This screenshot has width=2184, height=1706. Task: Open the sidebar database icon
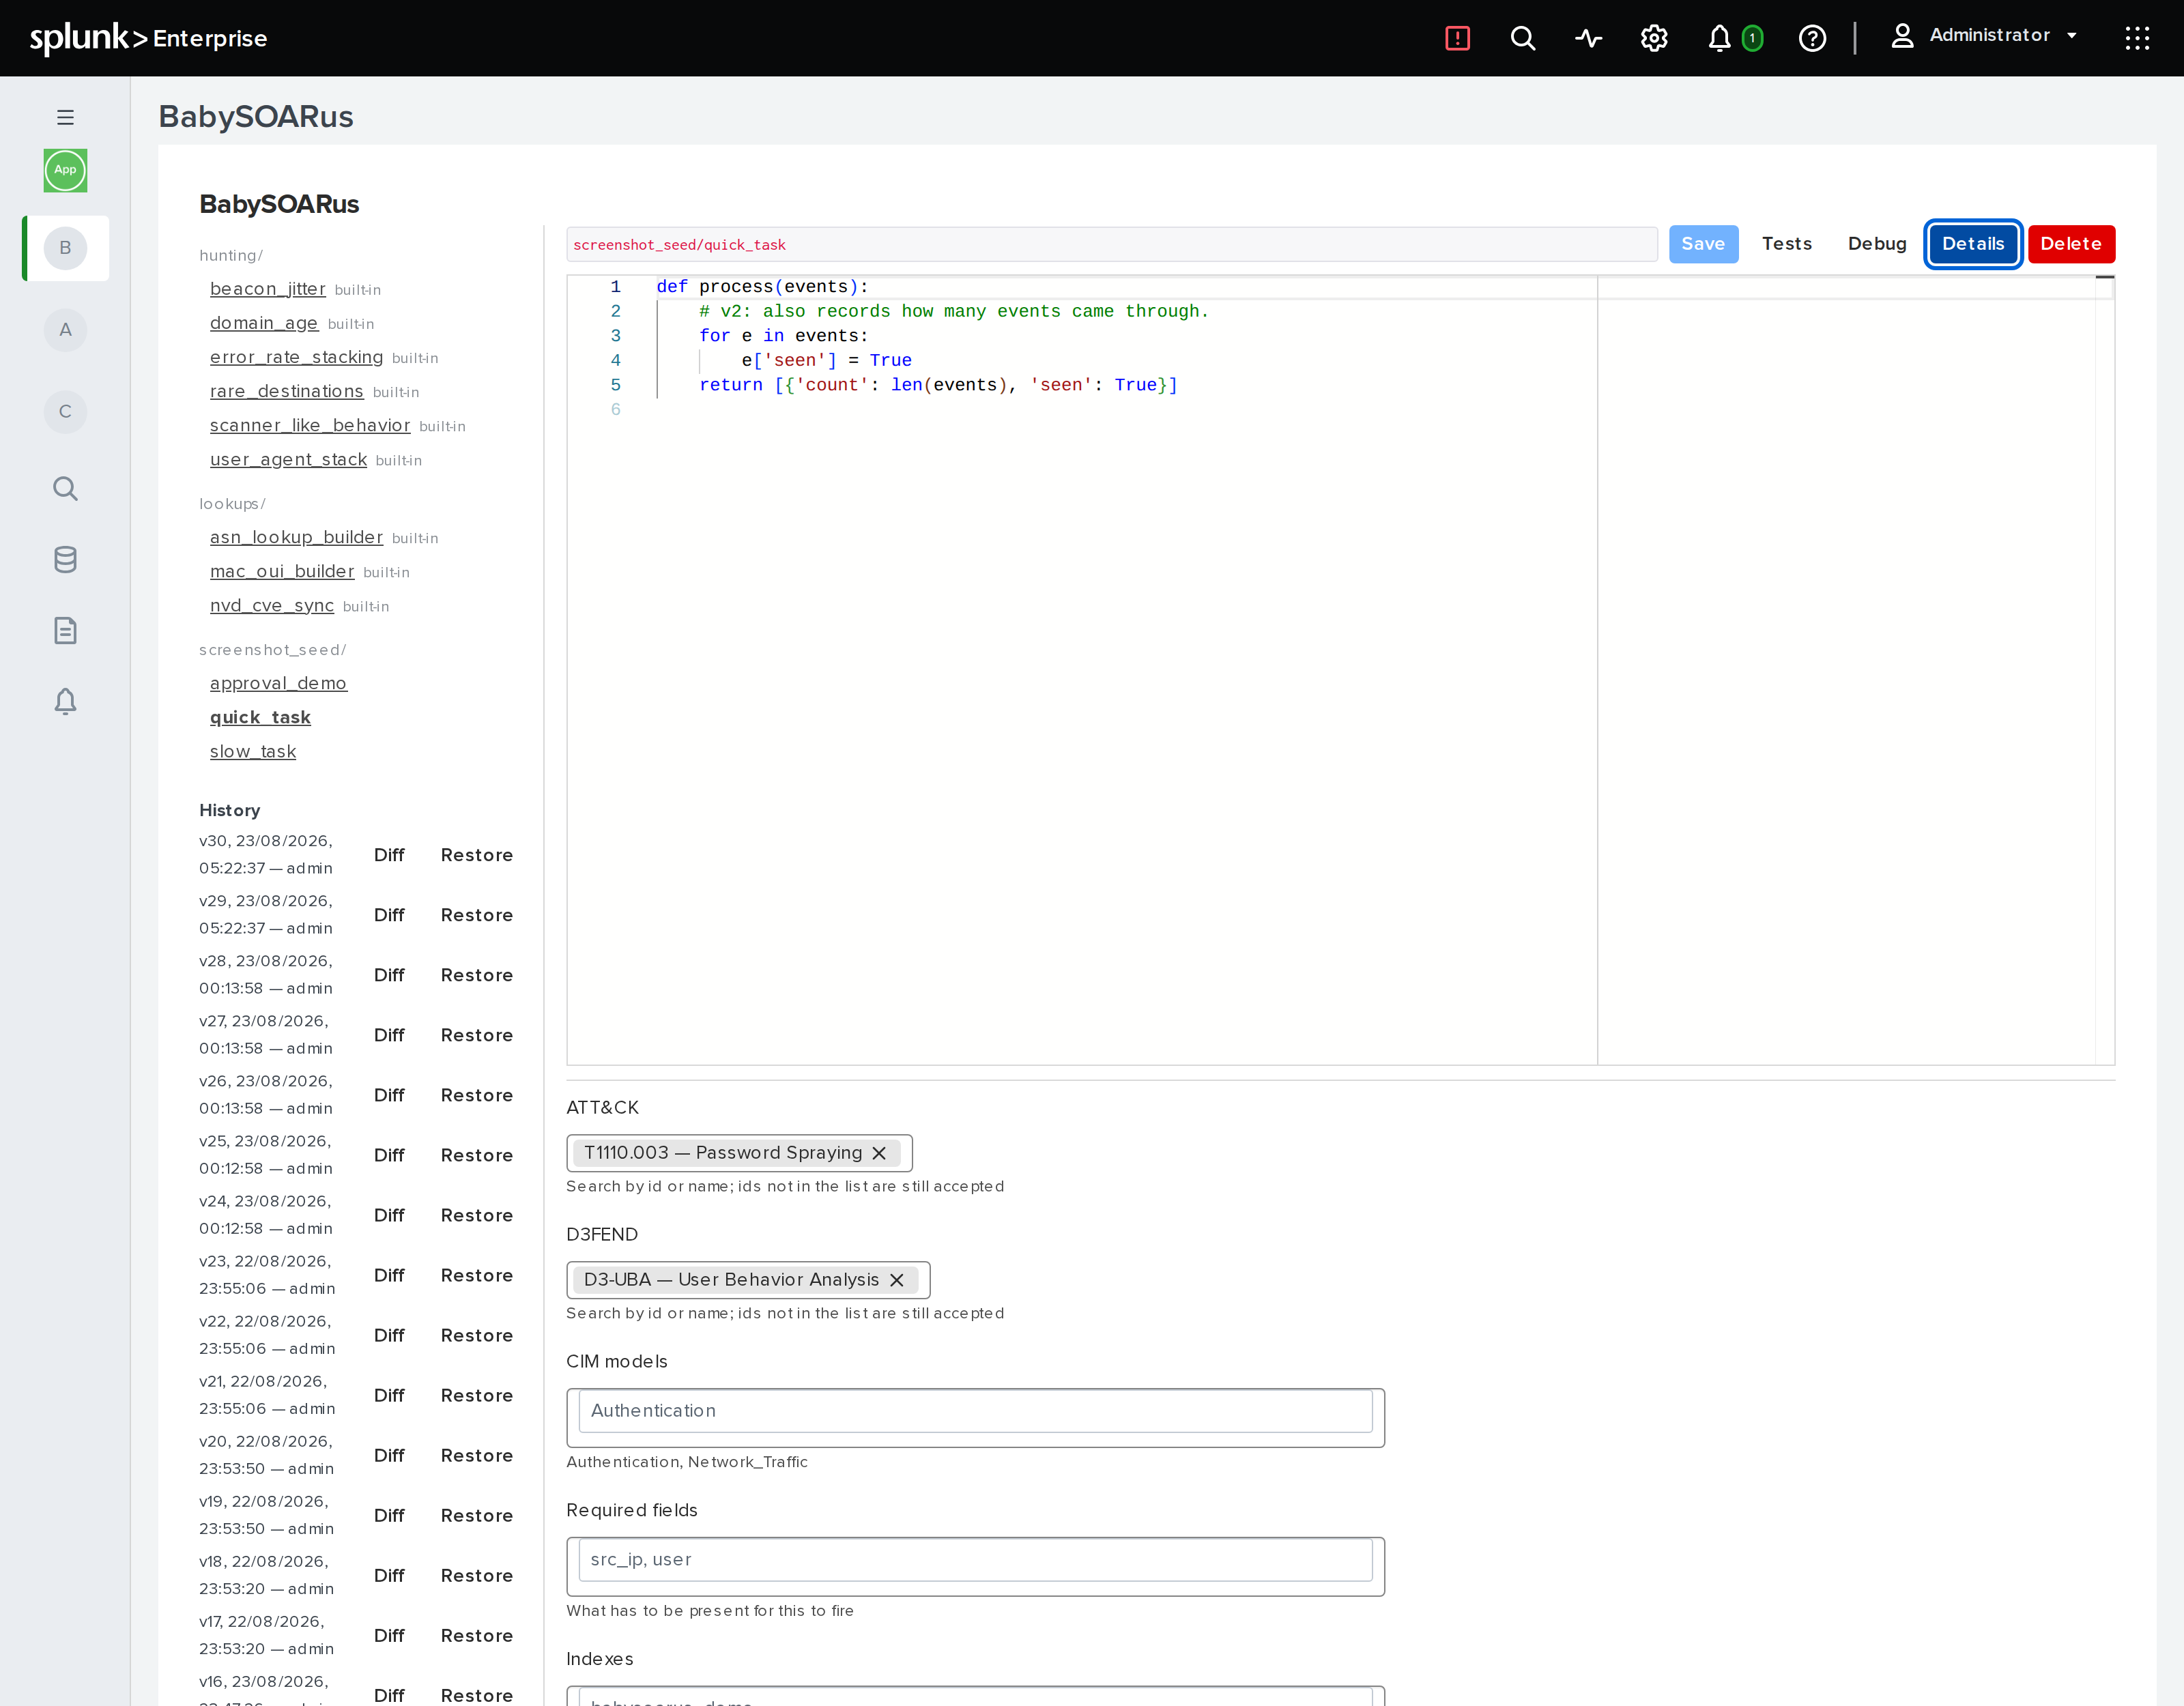[65, 559]
